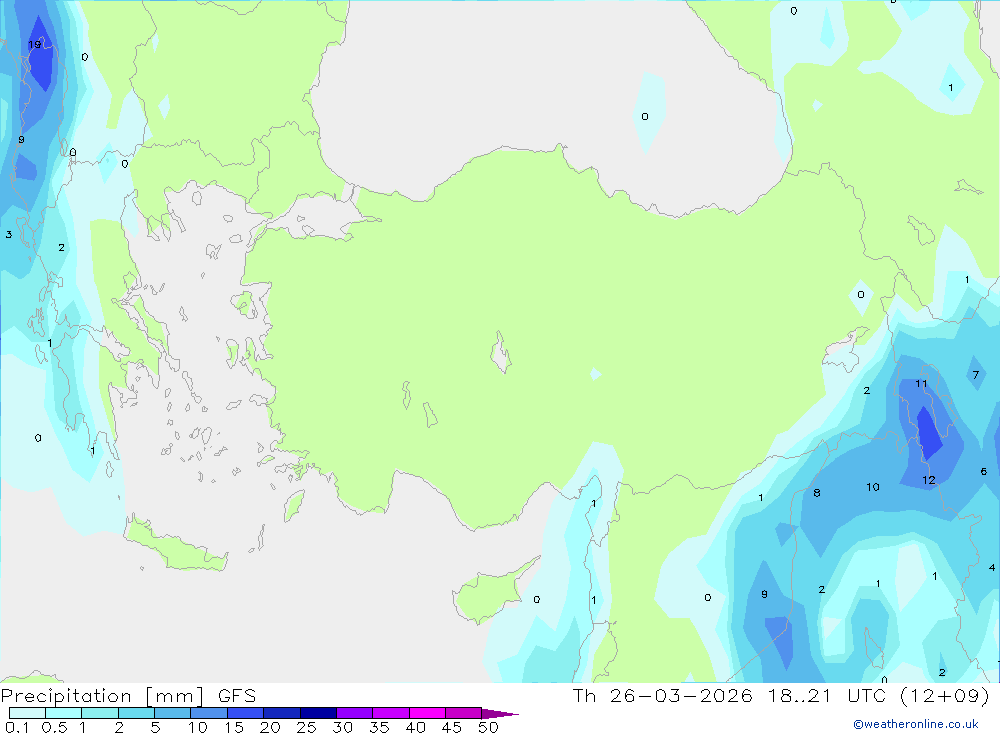Select the 'Precipitation [mm]' title text

(x=103, y=696)
